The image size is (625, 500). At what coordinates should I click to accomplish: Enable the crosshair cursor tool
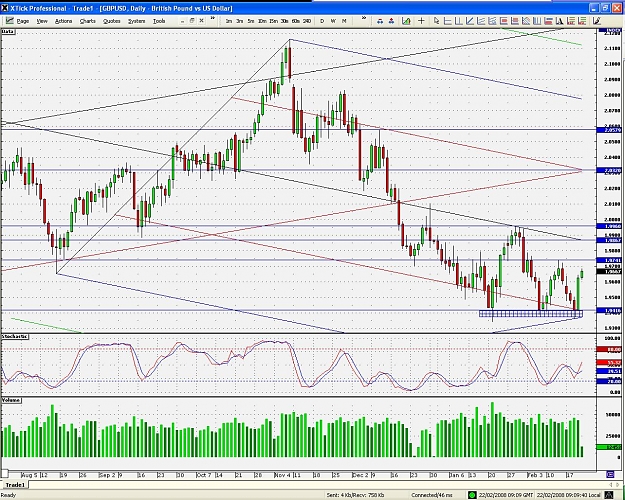(x=421, y=21)
